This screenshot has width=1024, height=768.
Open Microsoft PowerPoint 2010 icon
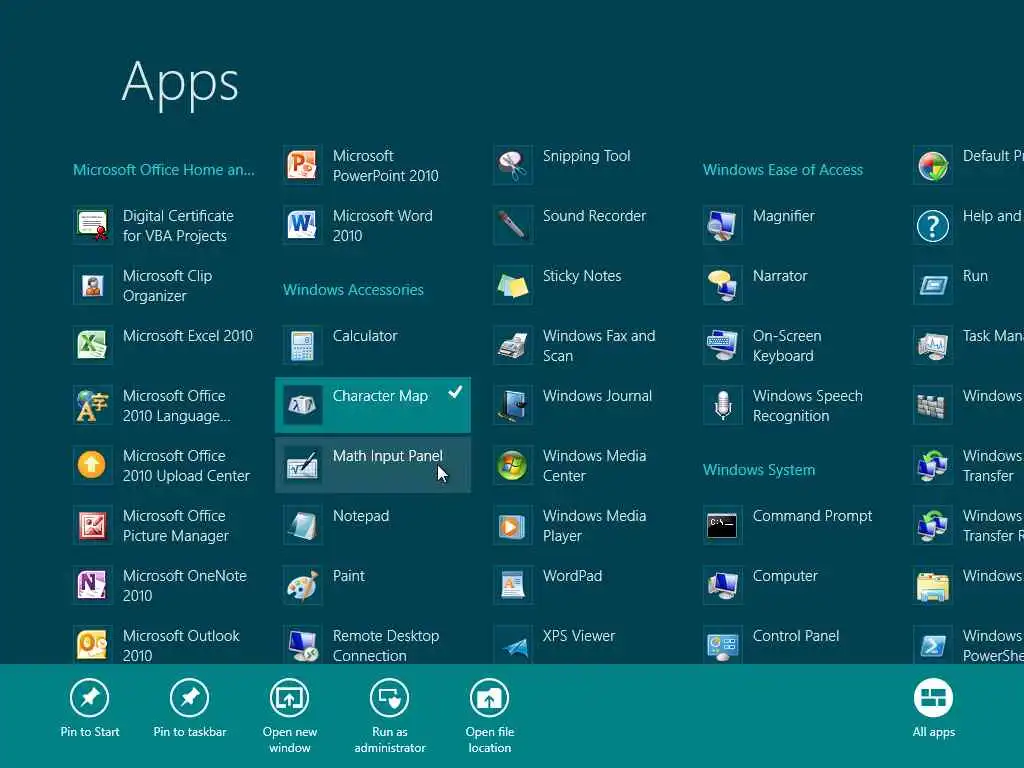302,165
